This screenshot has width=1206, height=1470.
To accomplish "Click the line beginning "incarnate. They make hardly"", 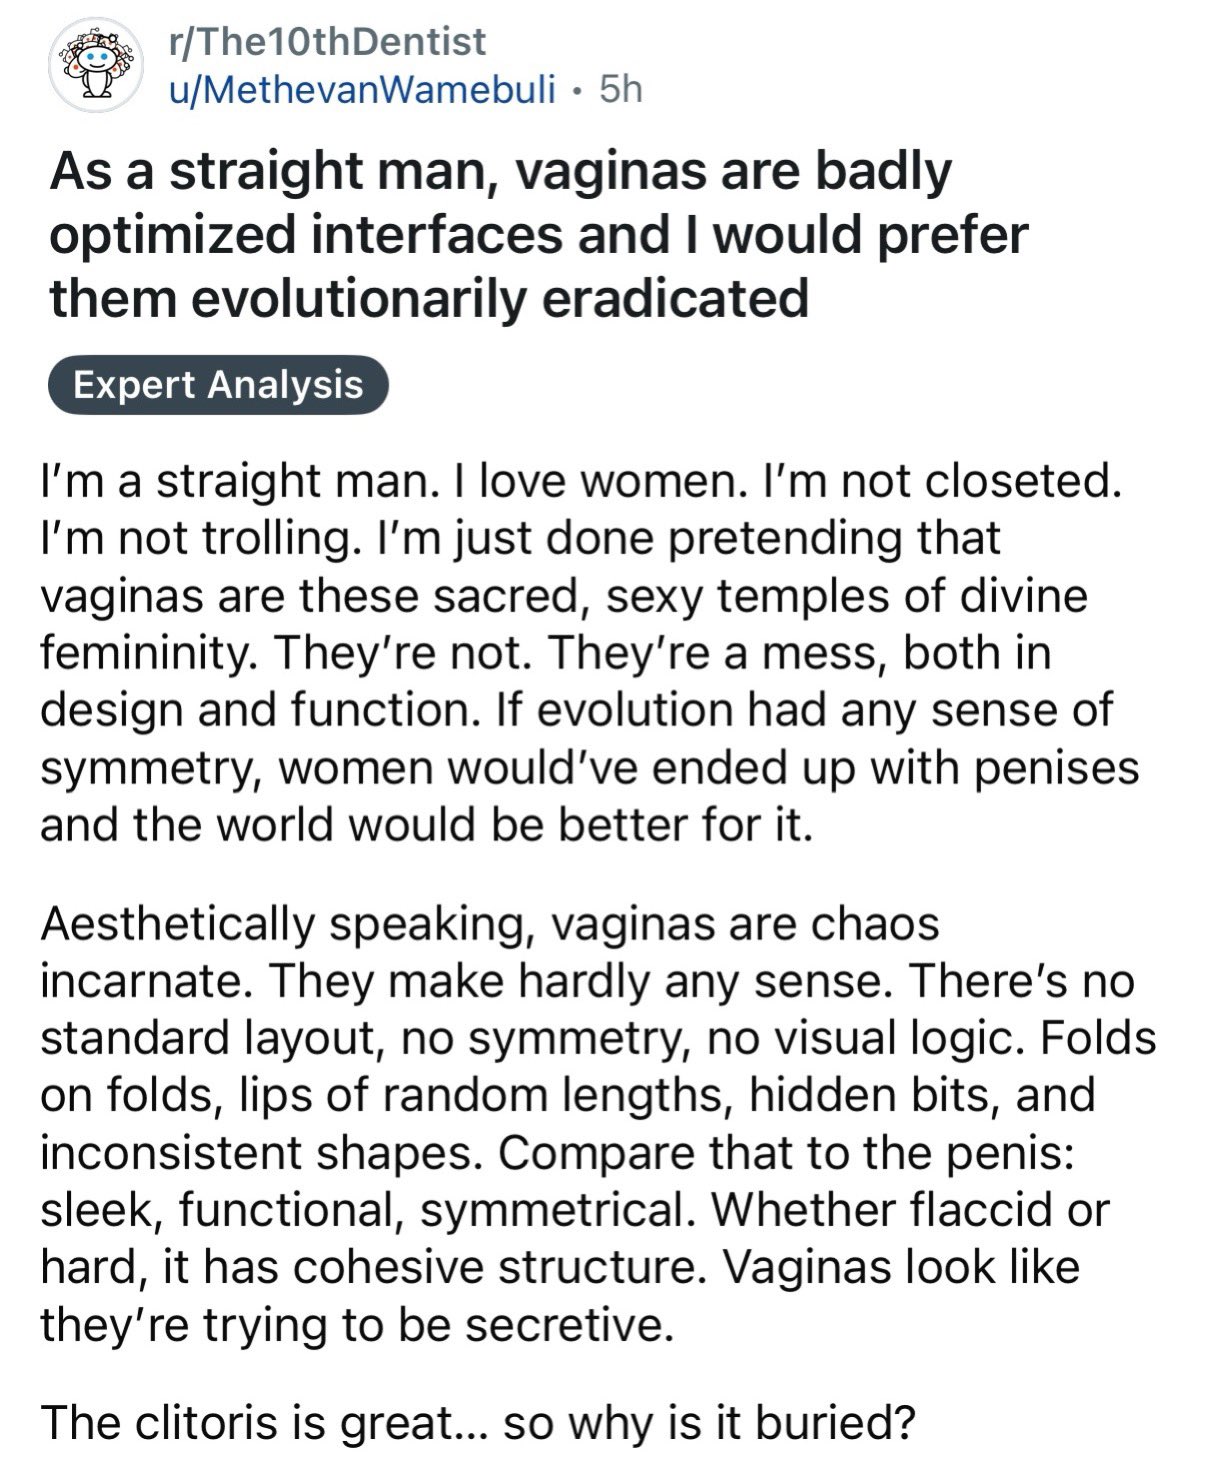I will (587, 981).
